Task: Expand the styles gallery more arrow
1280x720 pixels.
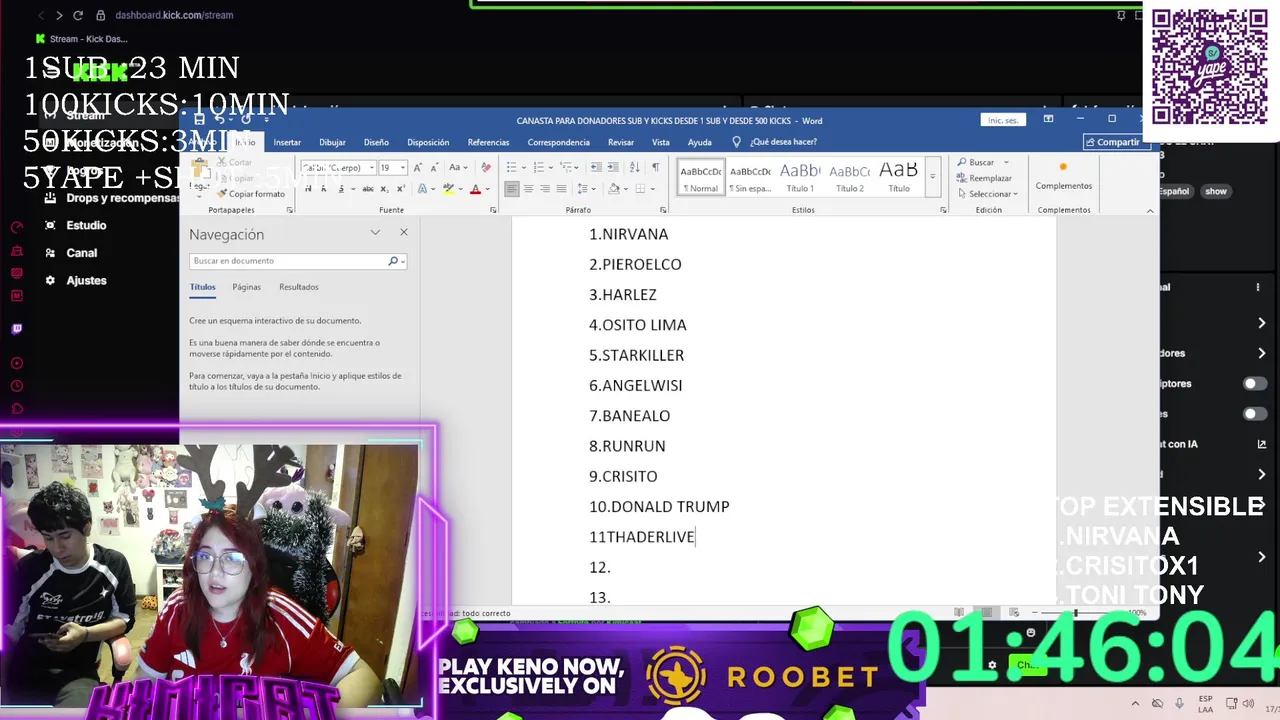Action: click(932, 176)
